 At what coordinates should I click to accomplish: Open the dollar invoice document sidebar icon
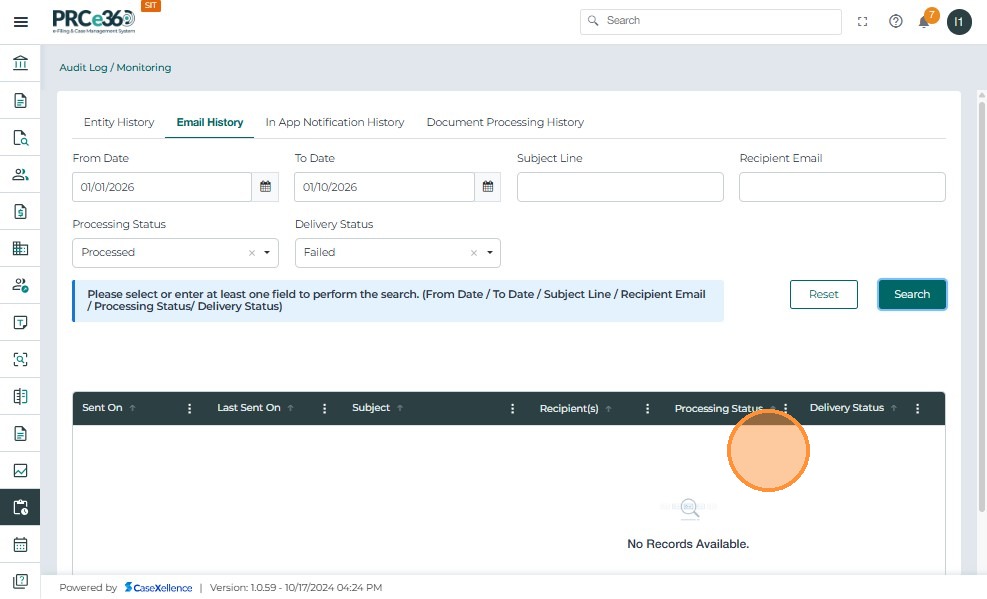[20, 211]
